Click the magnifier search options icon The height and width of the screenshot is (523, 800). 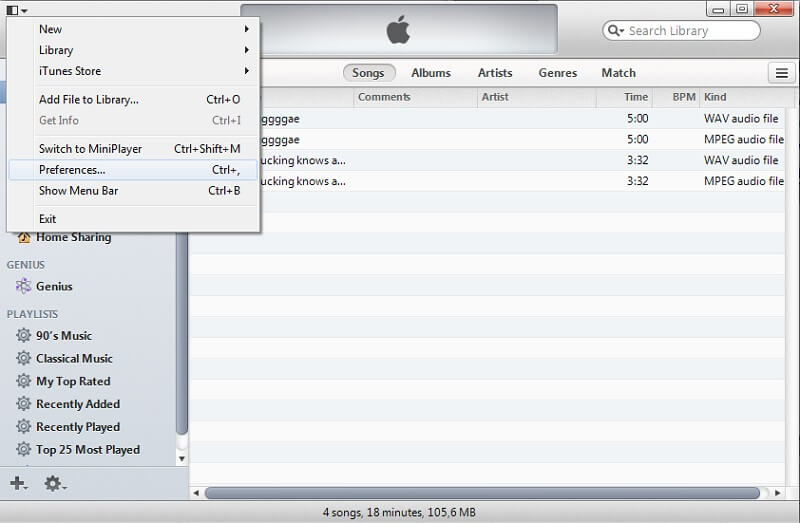click(616, 31)
